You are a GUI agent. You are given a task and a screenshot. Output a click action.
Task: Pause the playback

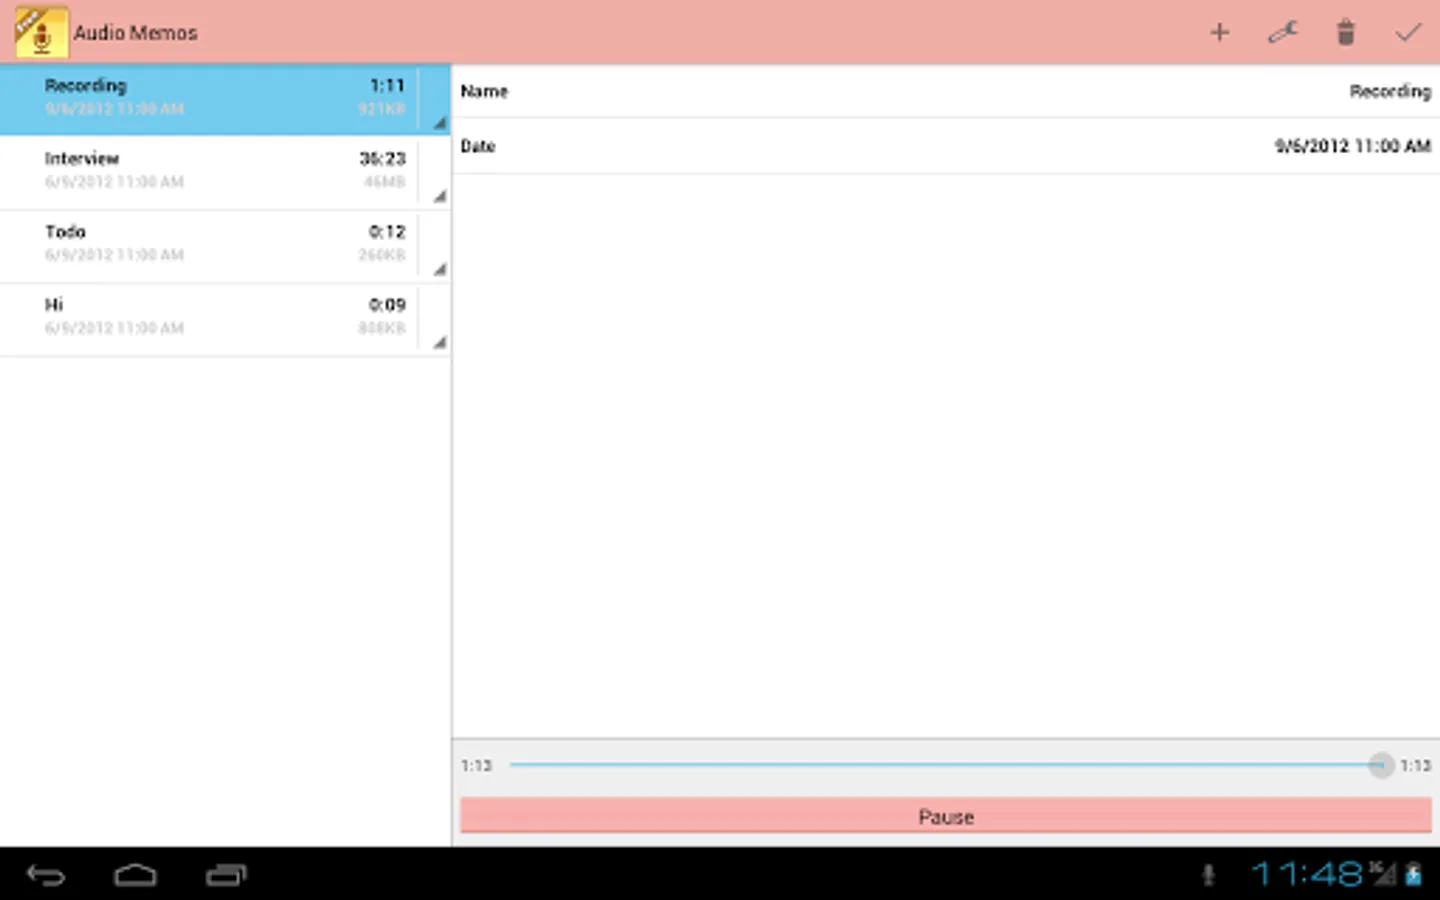coord(945,816)
